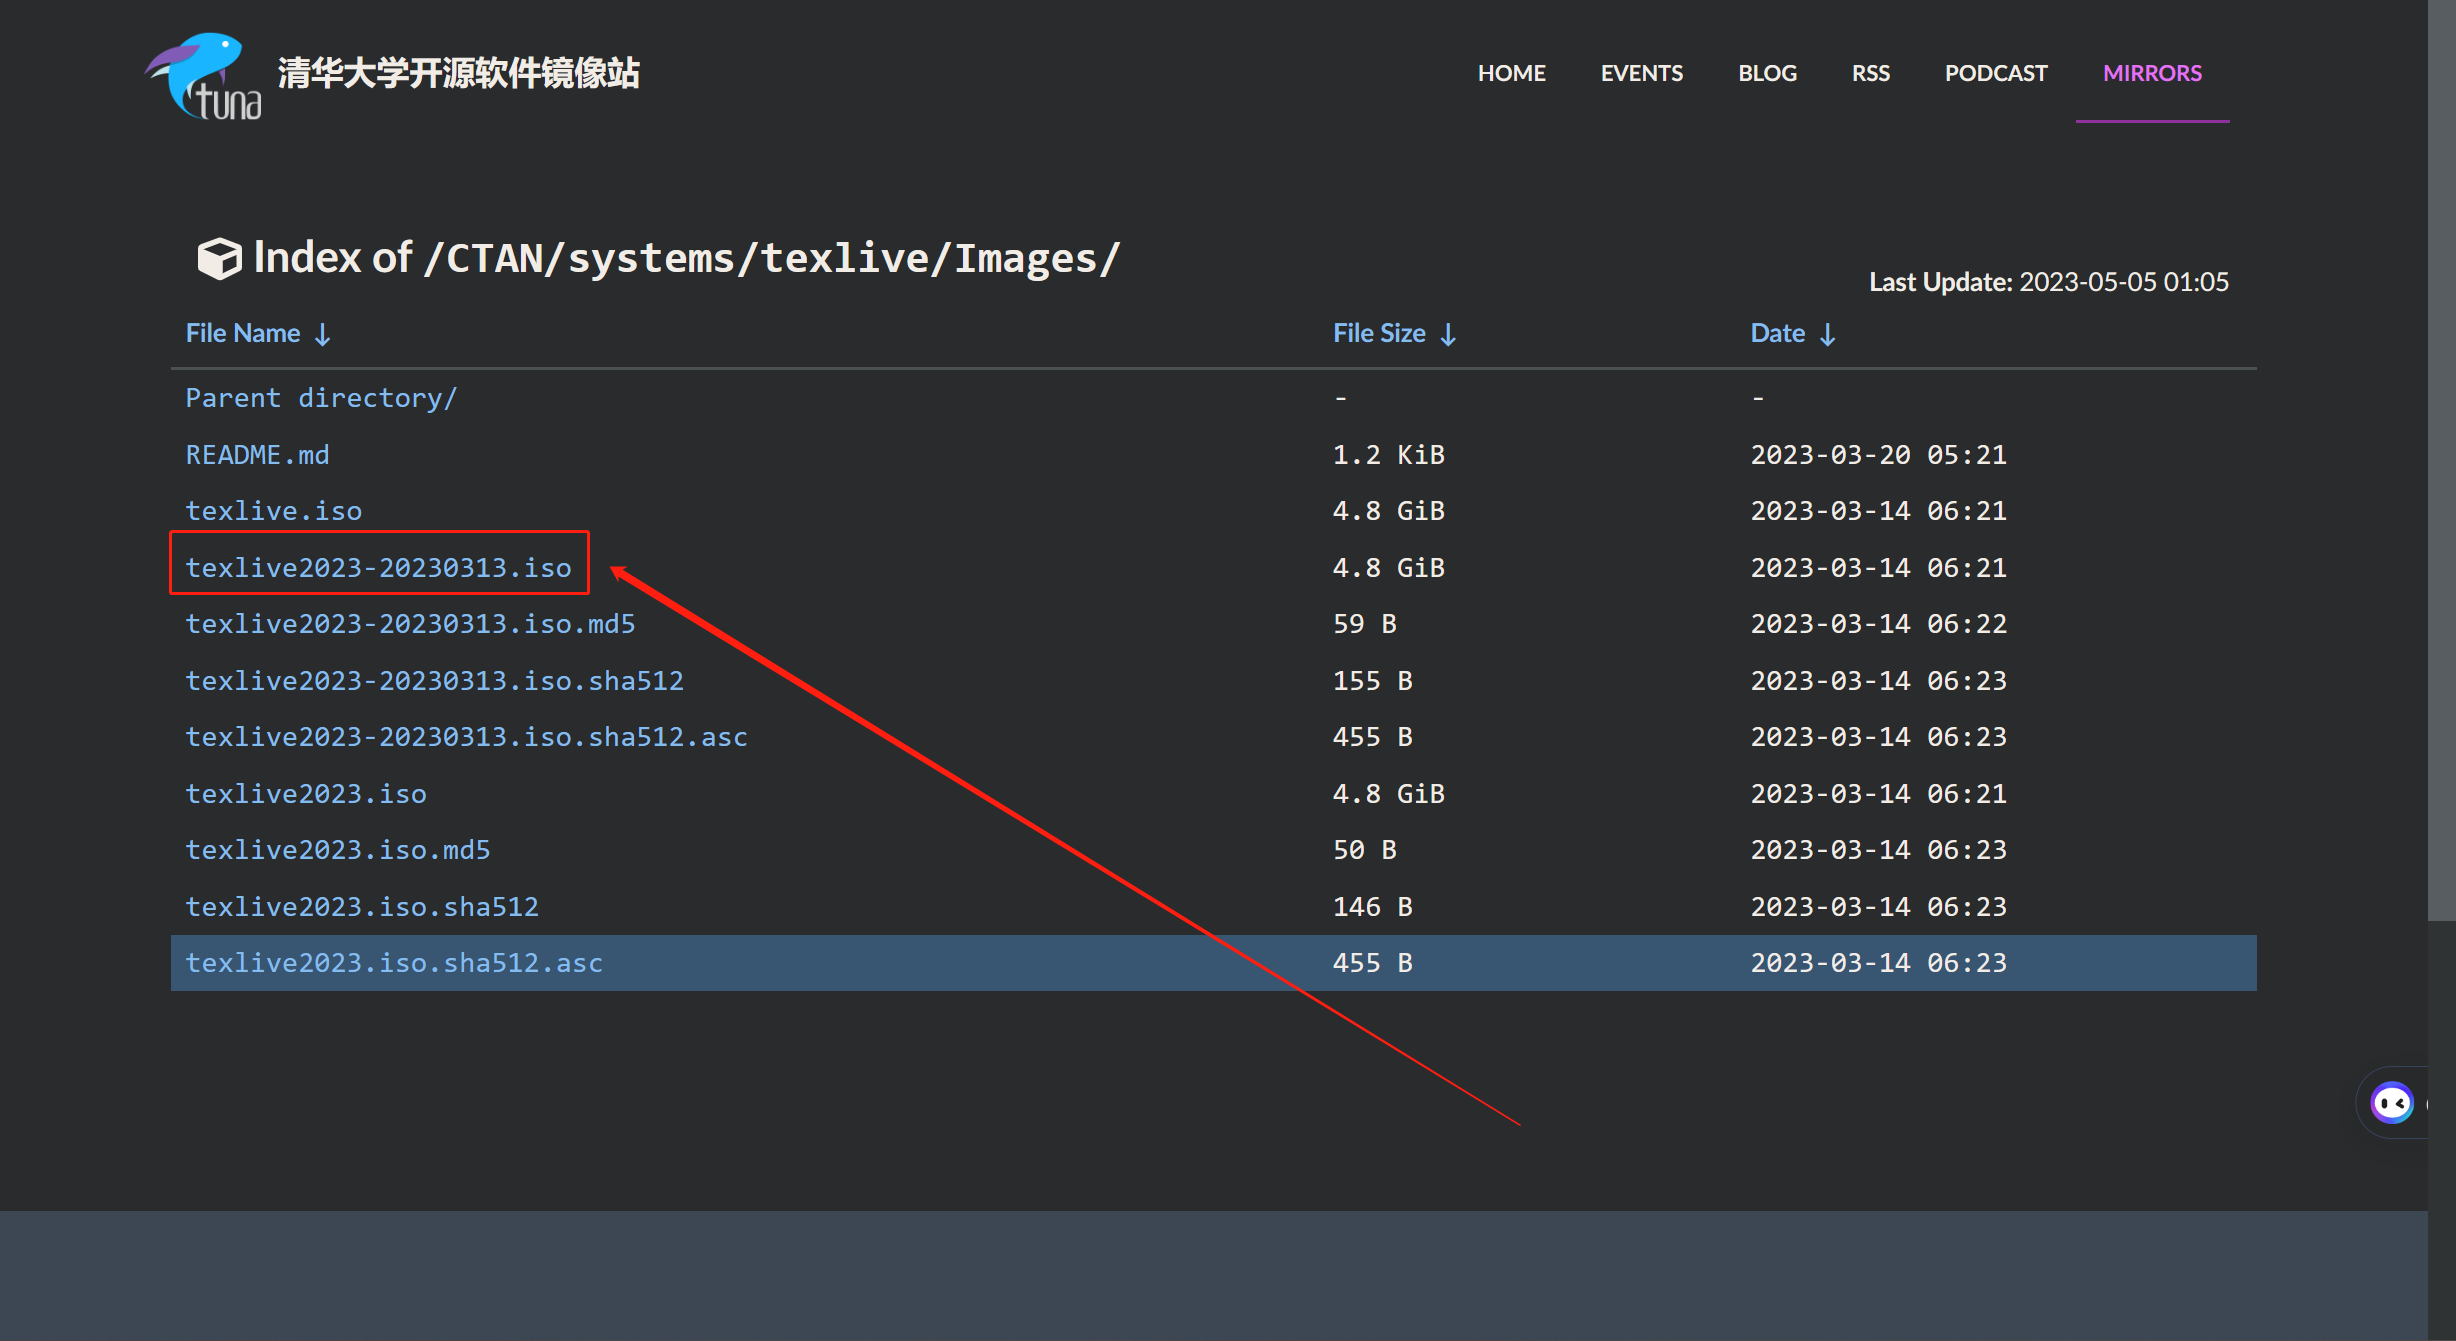The width and height of the screenshot is (2456, 1341).
Task: Click the Date column header
Action: click(x=1777, y=333)
